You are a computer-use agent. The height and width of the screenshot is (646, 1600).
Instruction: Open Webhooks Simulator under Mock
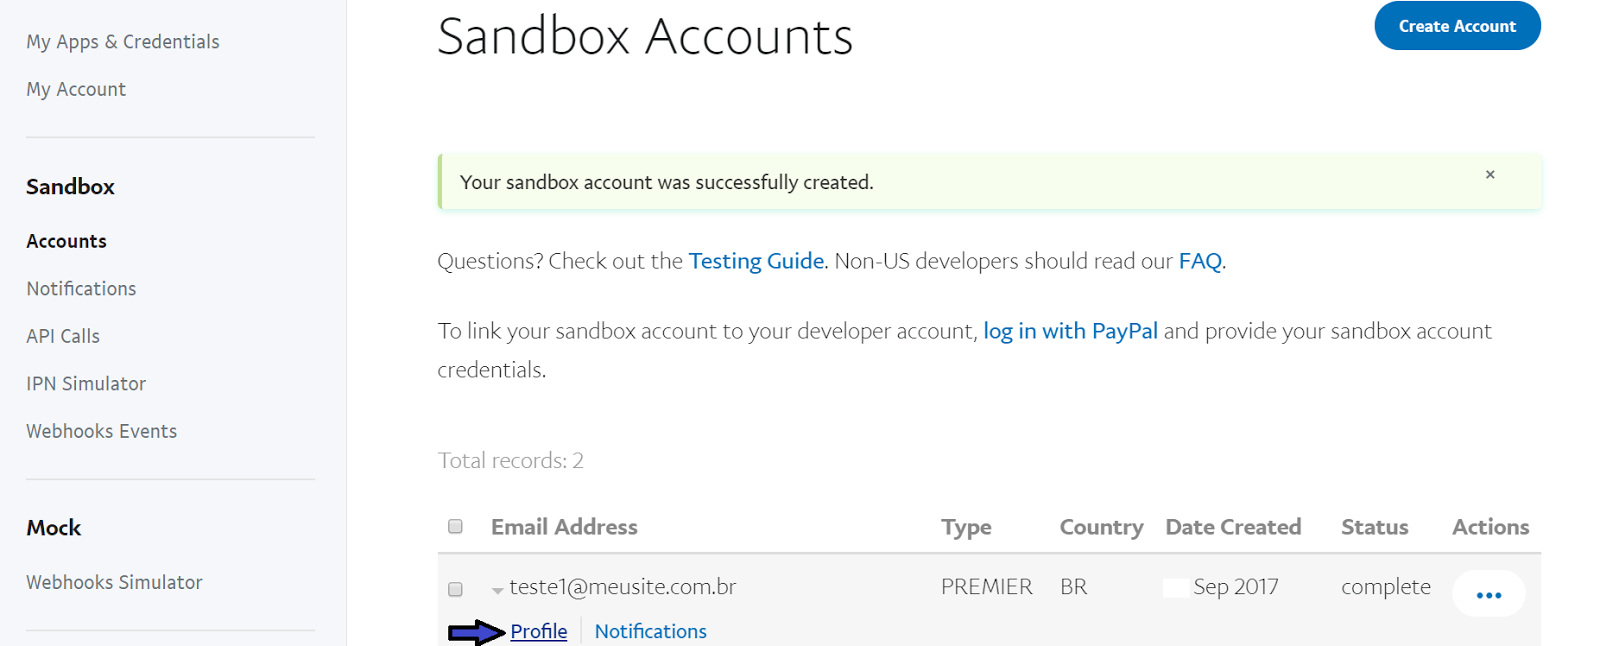tap(114, 582)
